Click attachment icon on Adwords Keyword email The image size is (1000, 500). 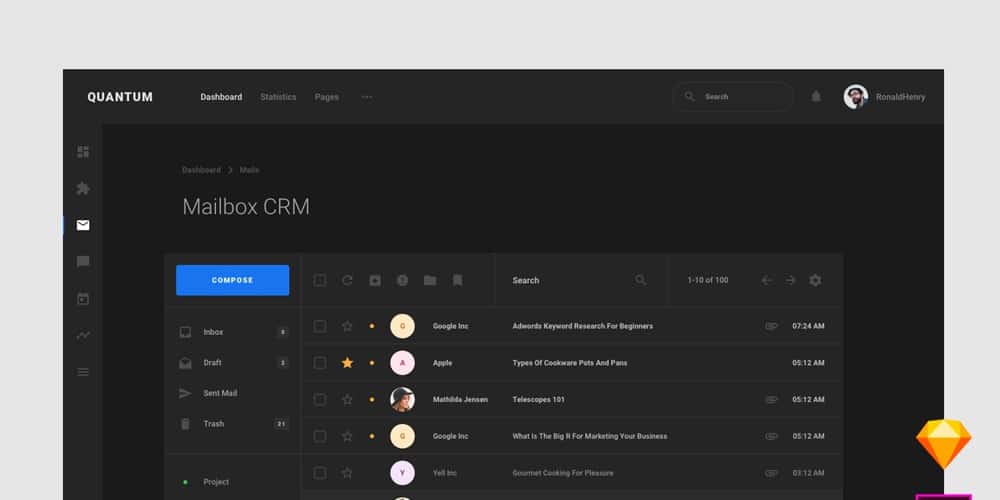pyautogui.click(x=772, y=326)
